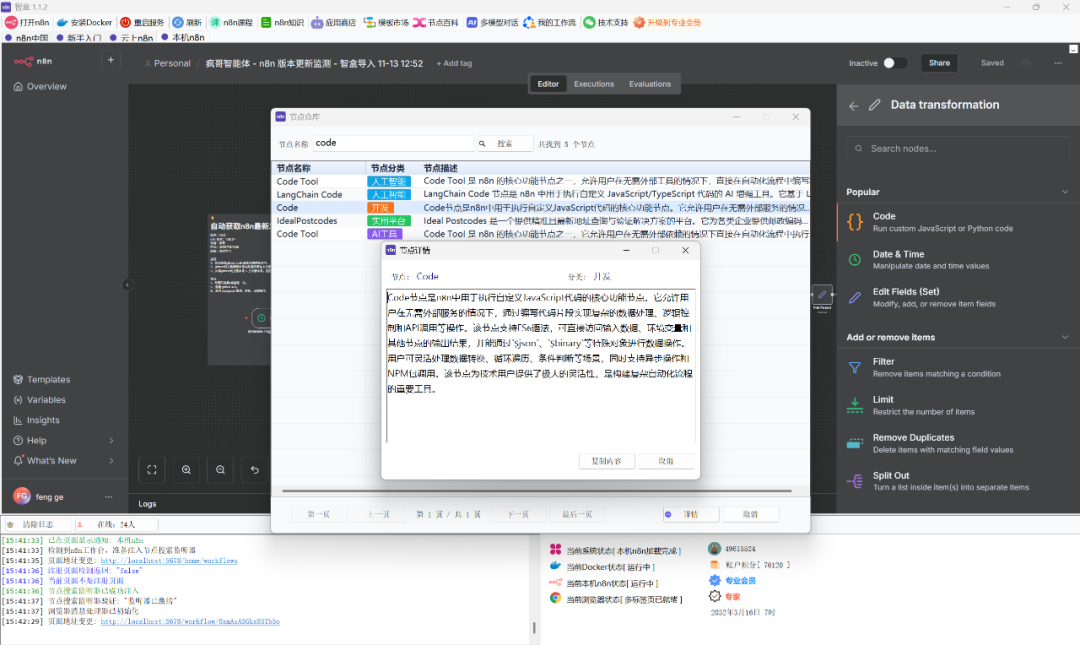Focus the Search nodes field

pyautogui.click(x=958, y=149)
